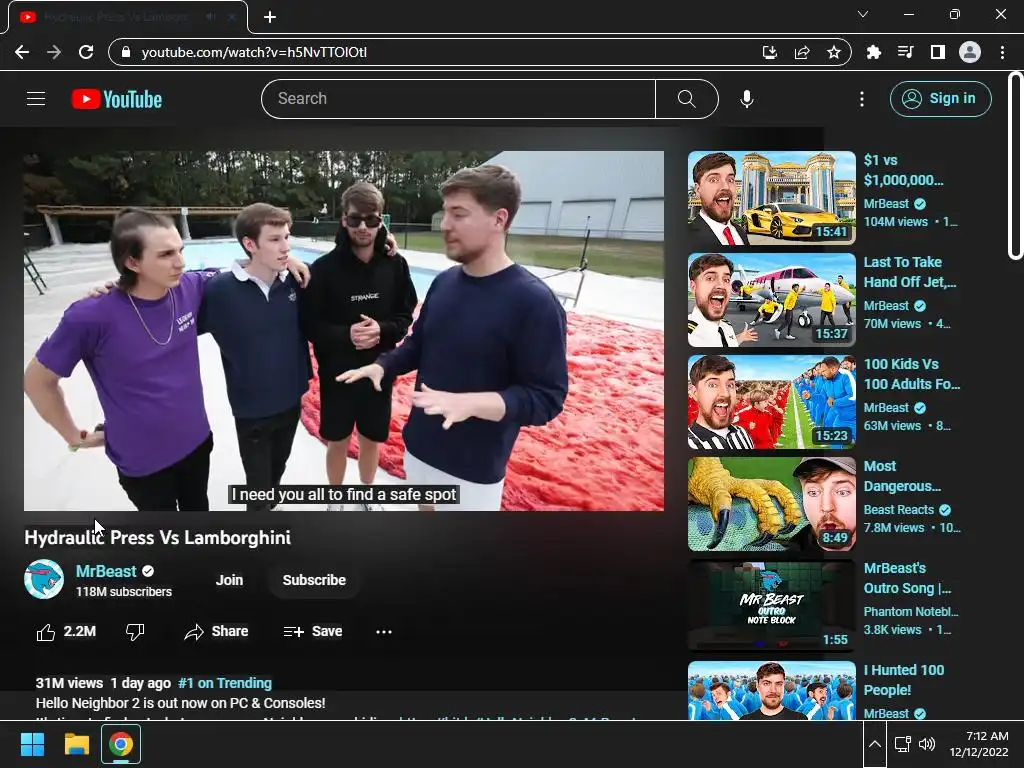Image resolution: width=1024 pixels, height=768 pixels.
Task: Open network icon in system tray
Action: (903, 744)
